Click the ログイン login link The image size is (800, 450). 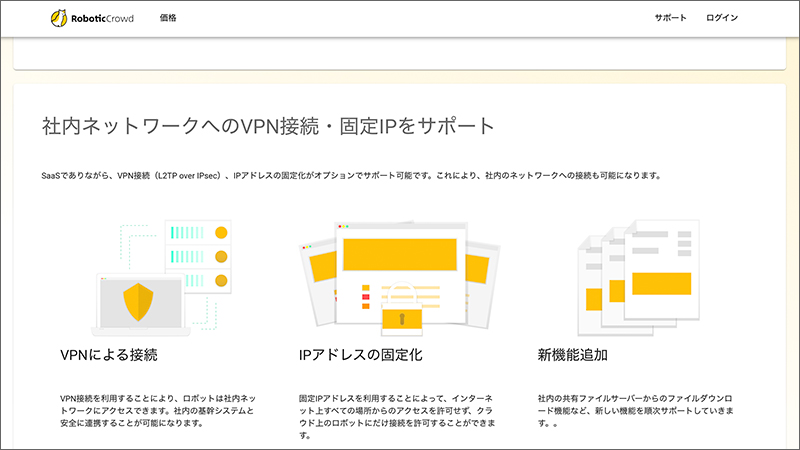point(722,18)
